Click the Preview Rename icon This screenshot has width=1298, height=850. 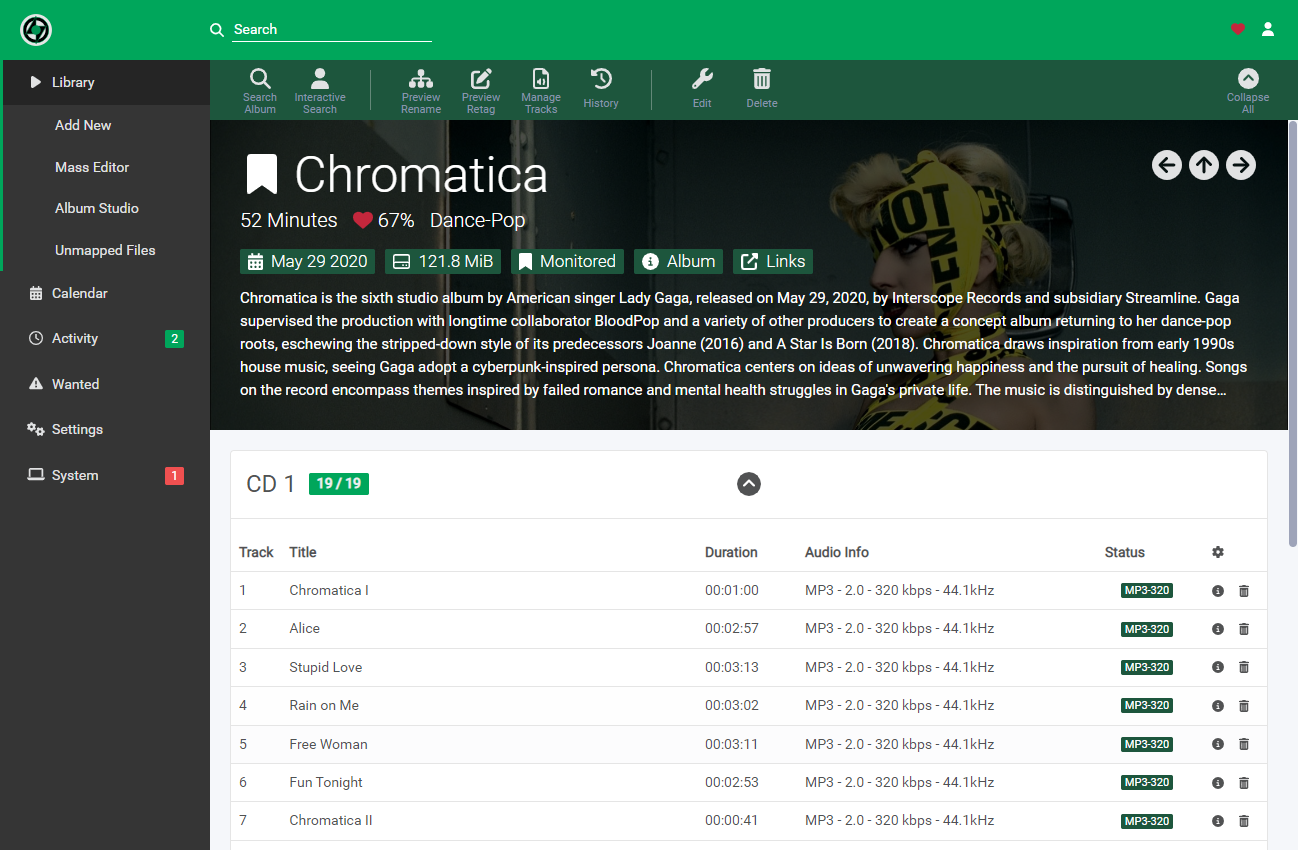(x=421, y=90)
